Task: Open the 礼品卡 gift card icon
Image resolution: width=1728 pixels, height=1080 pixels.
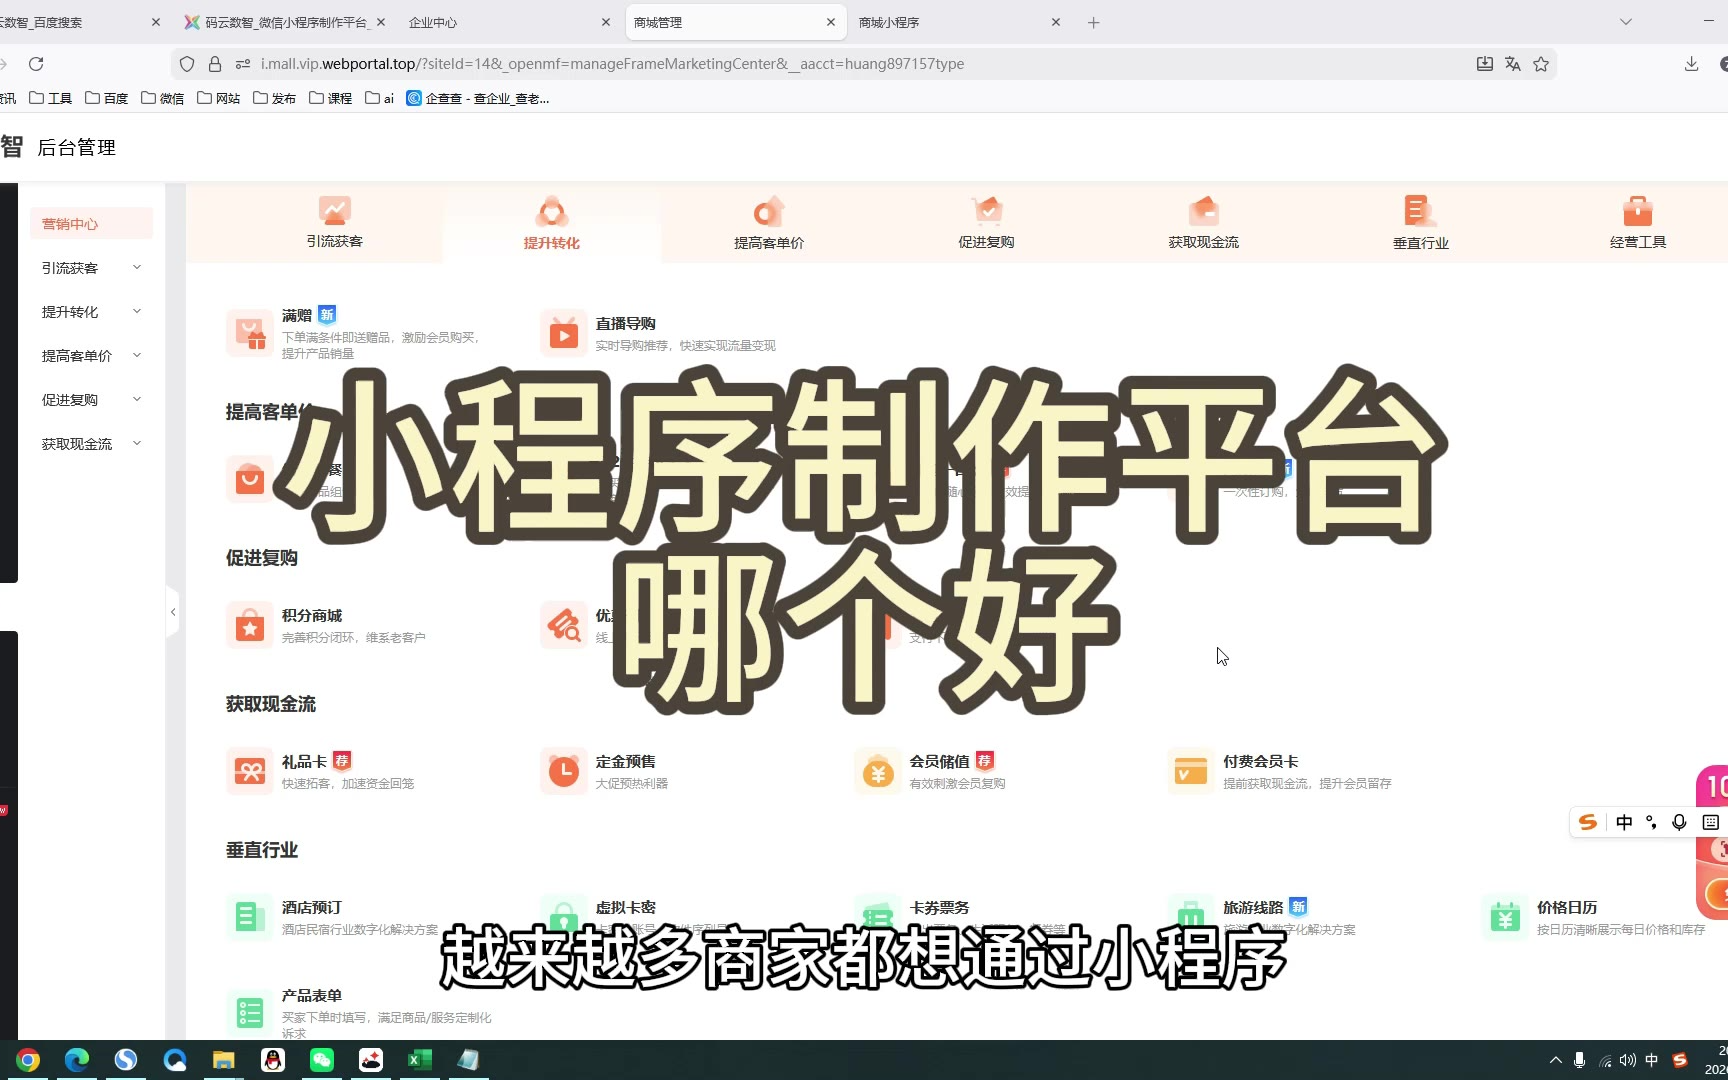Action: coord(249,772)
